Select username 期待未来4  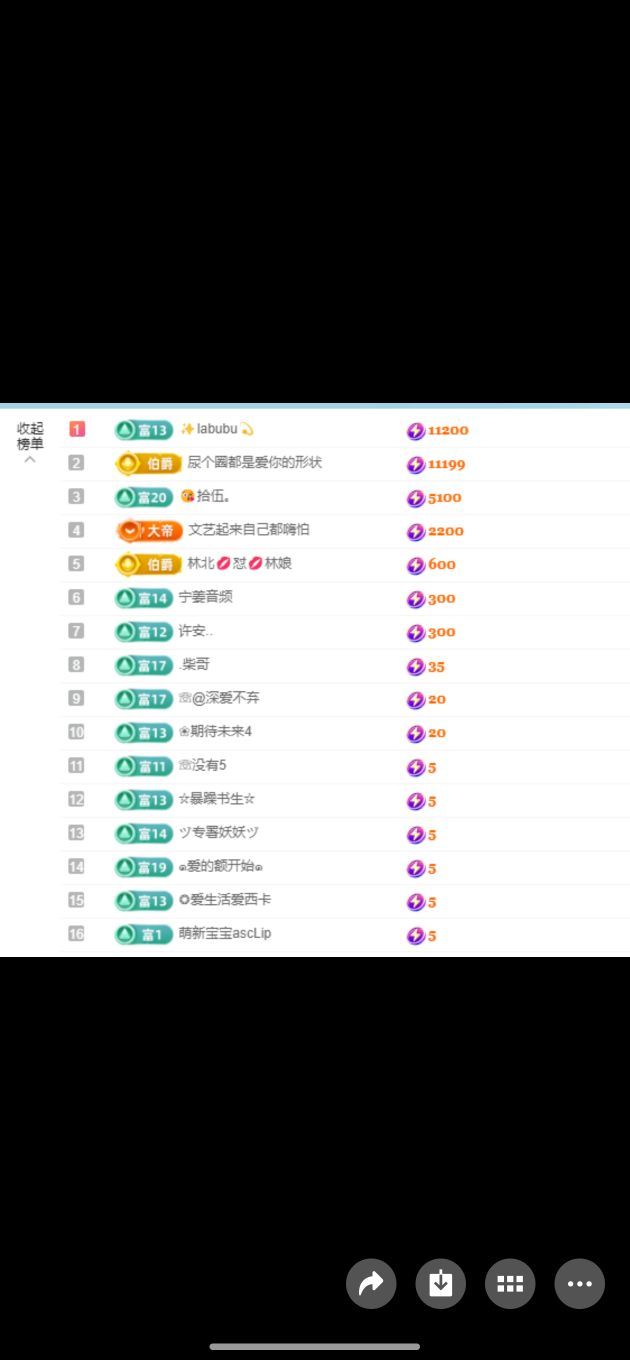(x=221, y=732)
